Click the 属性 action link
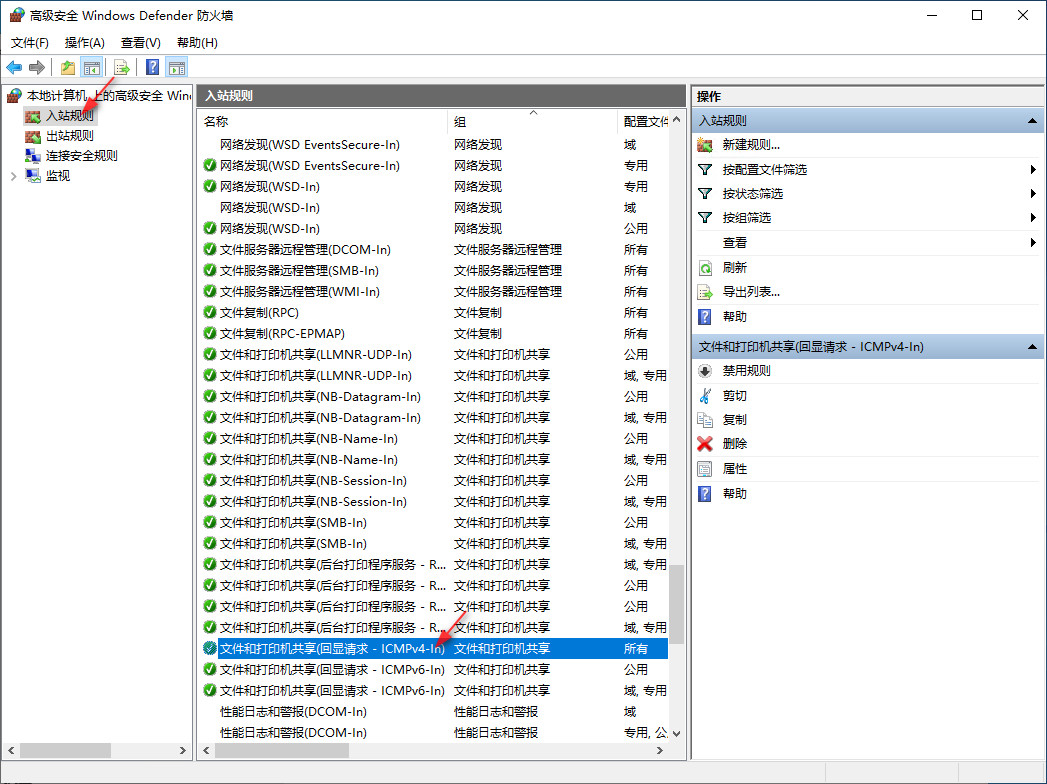This screenshot has height=784, width=1047. click(735, 469)
